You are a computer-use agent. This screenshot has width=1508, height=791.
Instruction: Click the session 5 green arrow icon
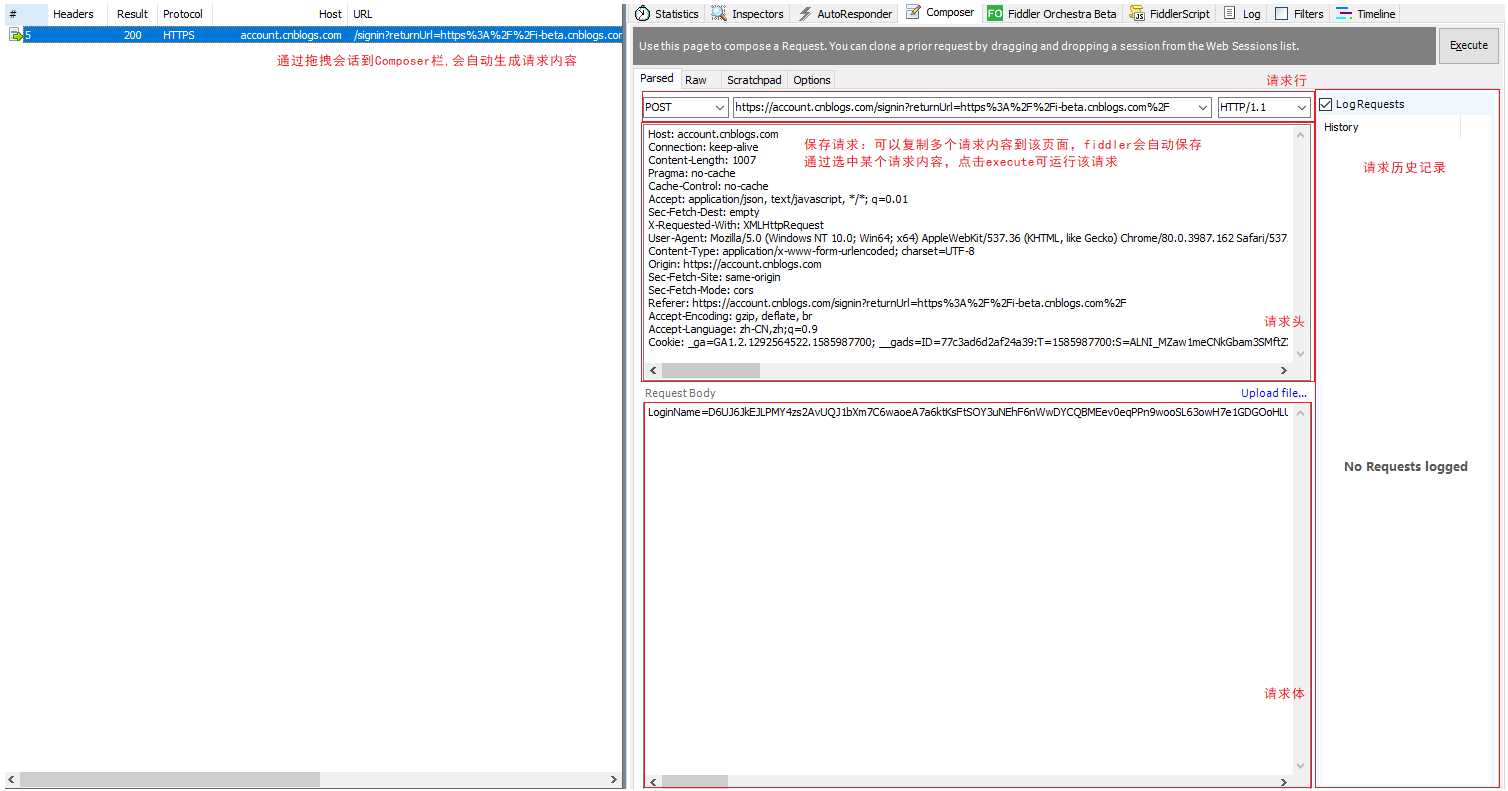click(x=15, y=35)
